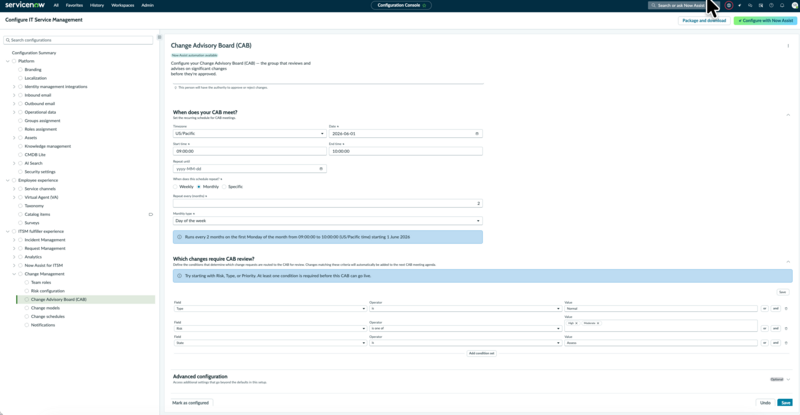
Task: Click the Start time field
Action: pos(249,152)
